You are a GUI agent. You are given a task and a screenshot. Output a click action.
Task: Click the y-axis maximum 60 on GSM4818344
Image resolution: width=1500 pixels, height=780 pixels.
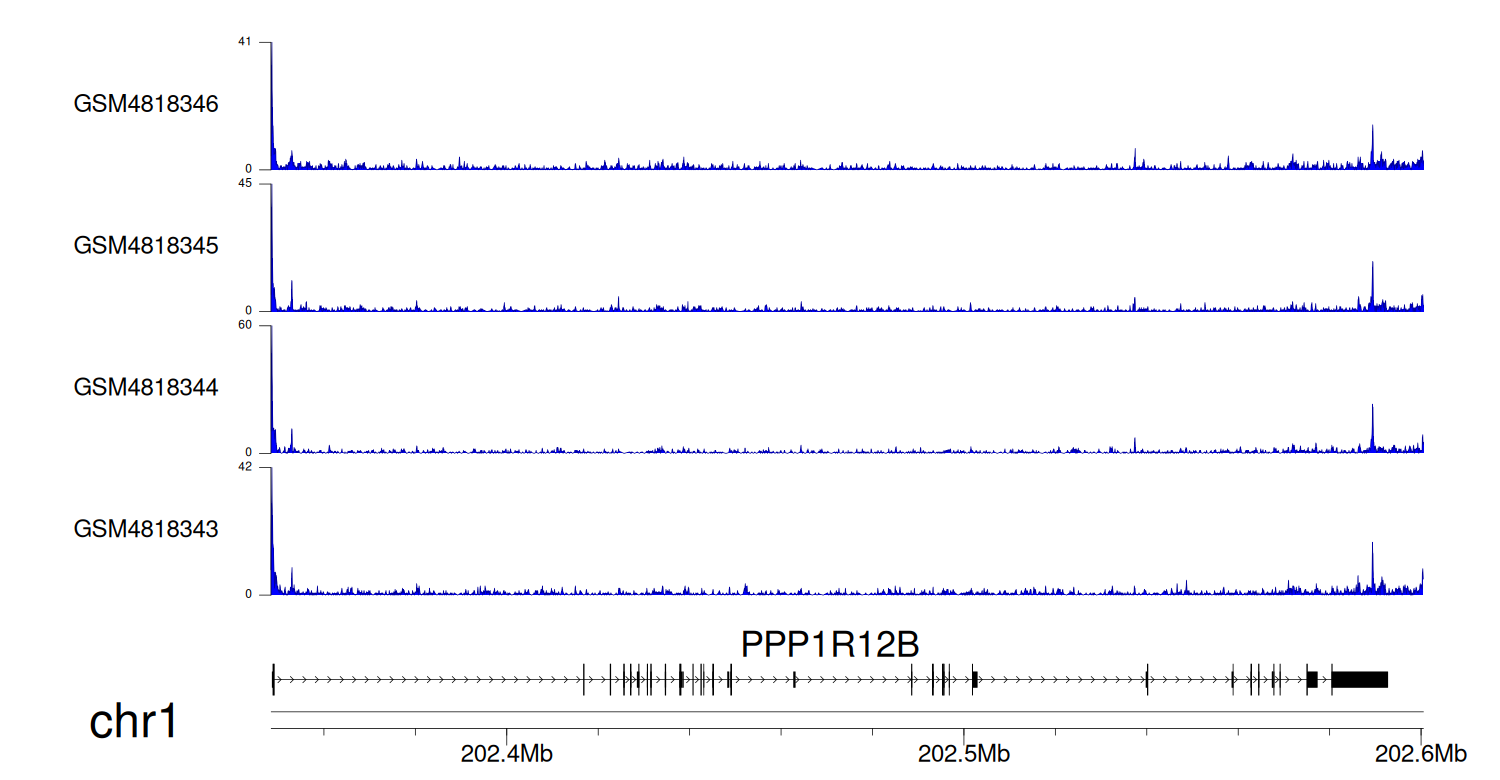coord(245,325)
